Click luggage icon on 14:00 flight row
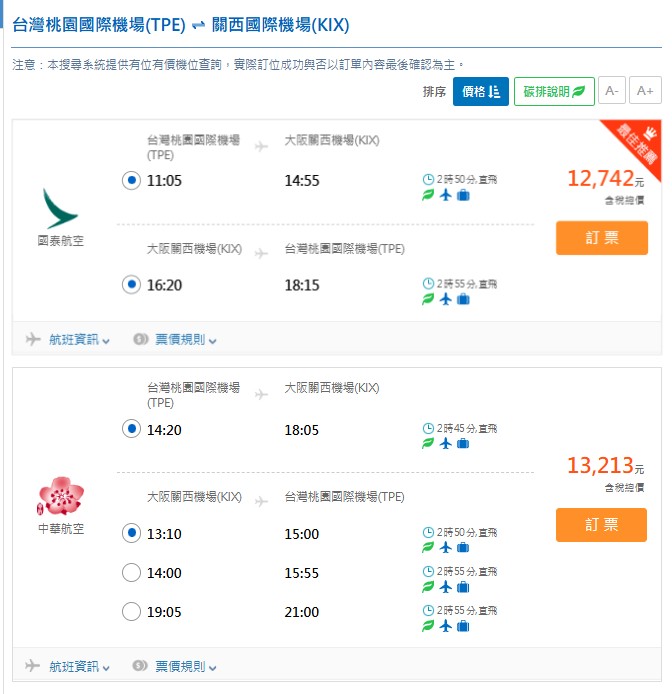 463,587
